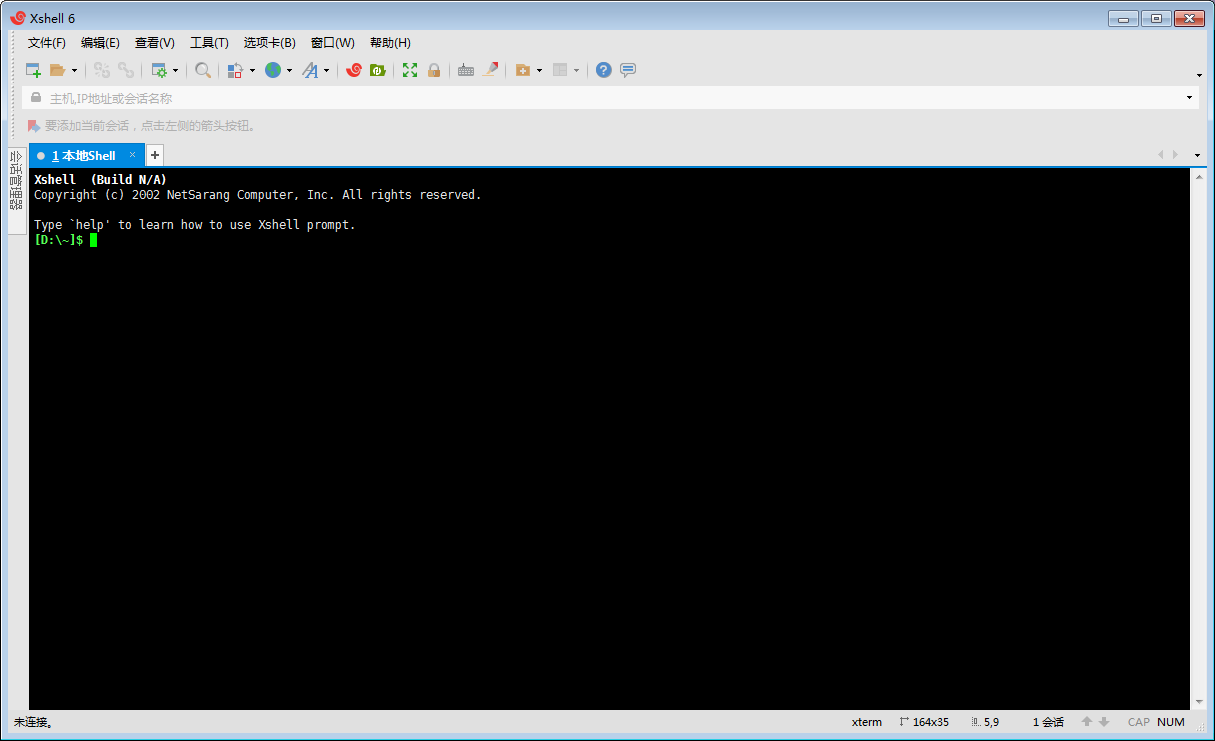
Task: Expand the Properties gear dropdown arrow
Action: [x=176, y=70]
